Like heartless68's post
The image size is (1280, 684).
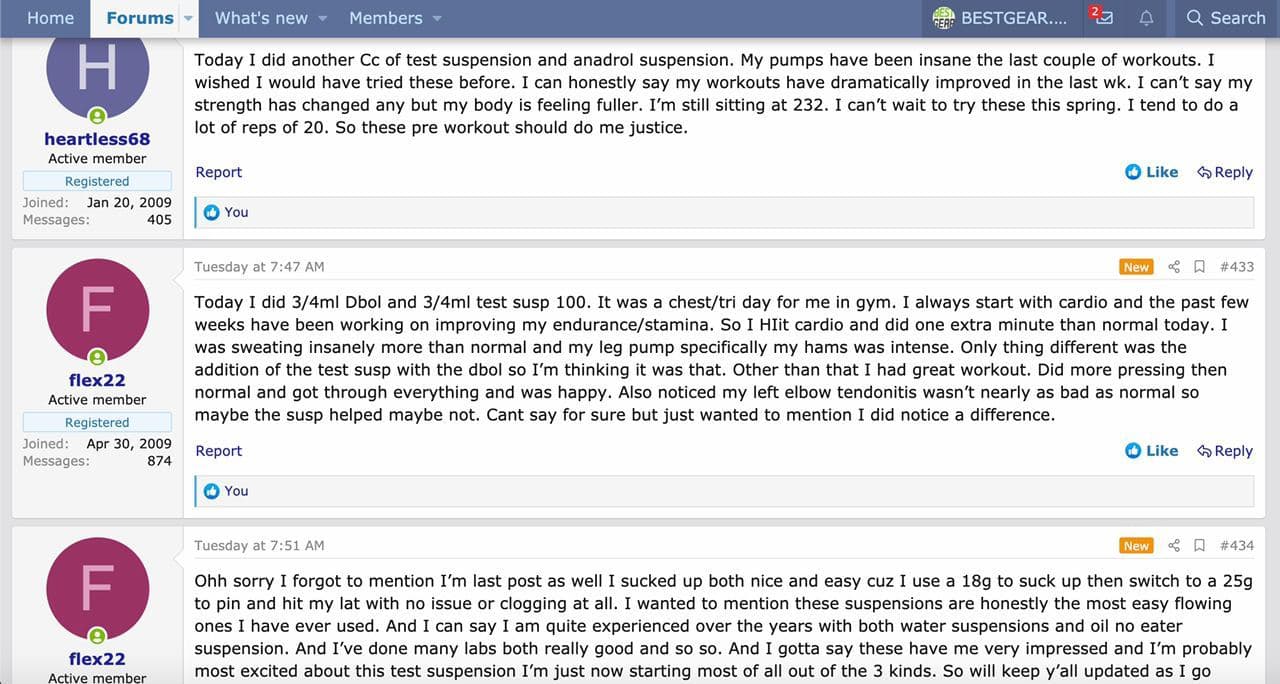(1151, 172)
